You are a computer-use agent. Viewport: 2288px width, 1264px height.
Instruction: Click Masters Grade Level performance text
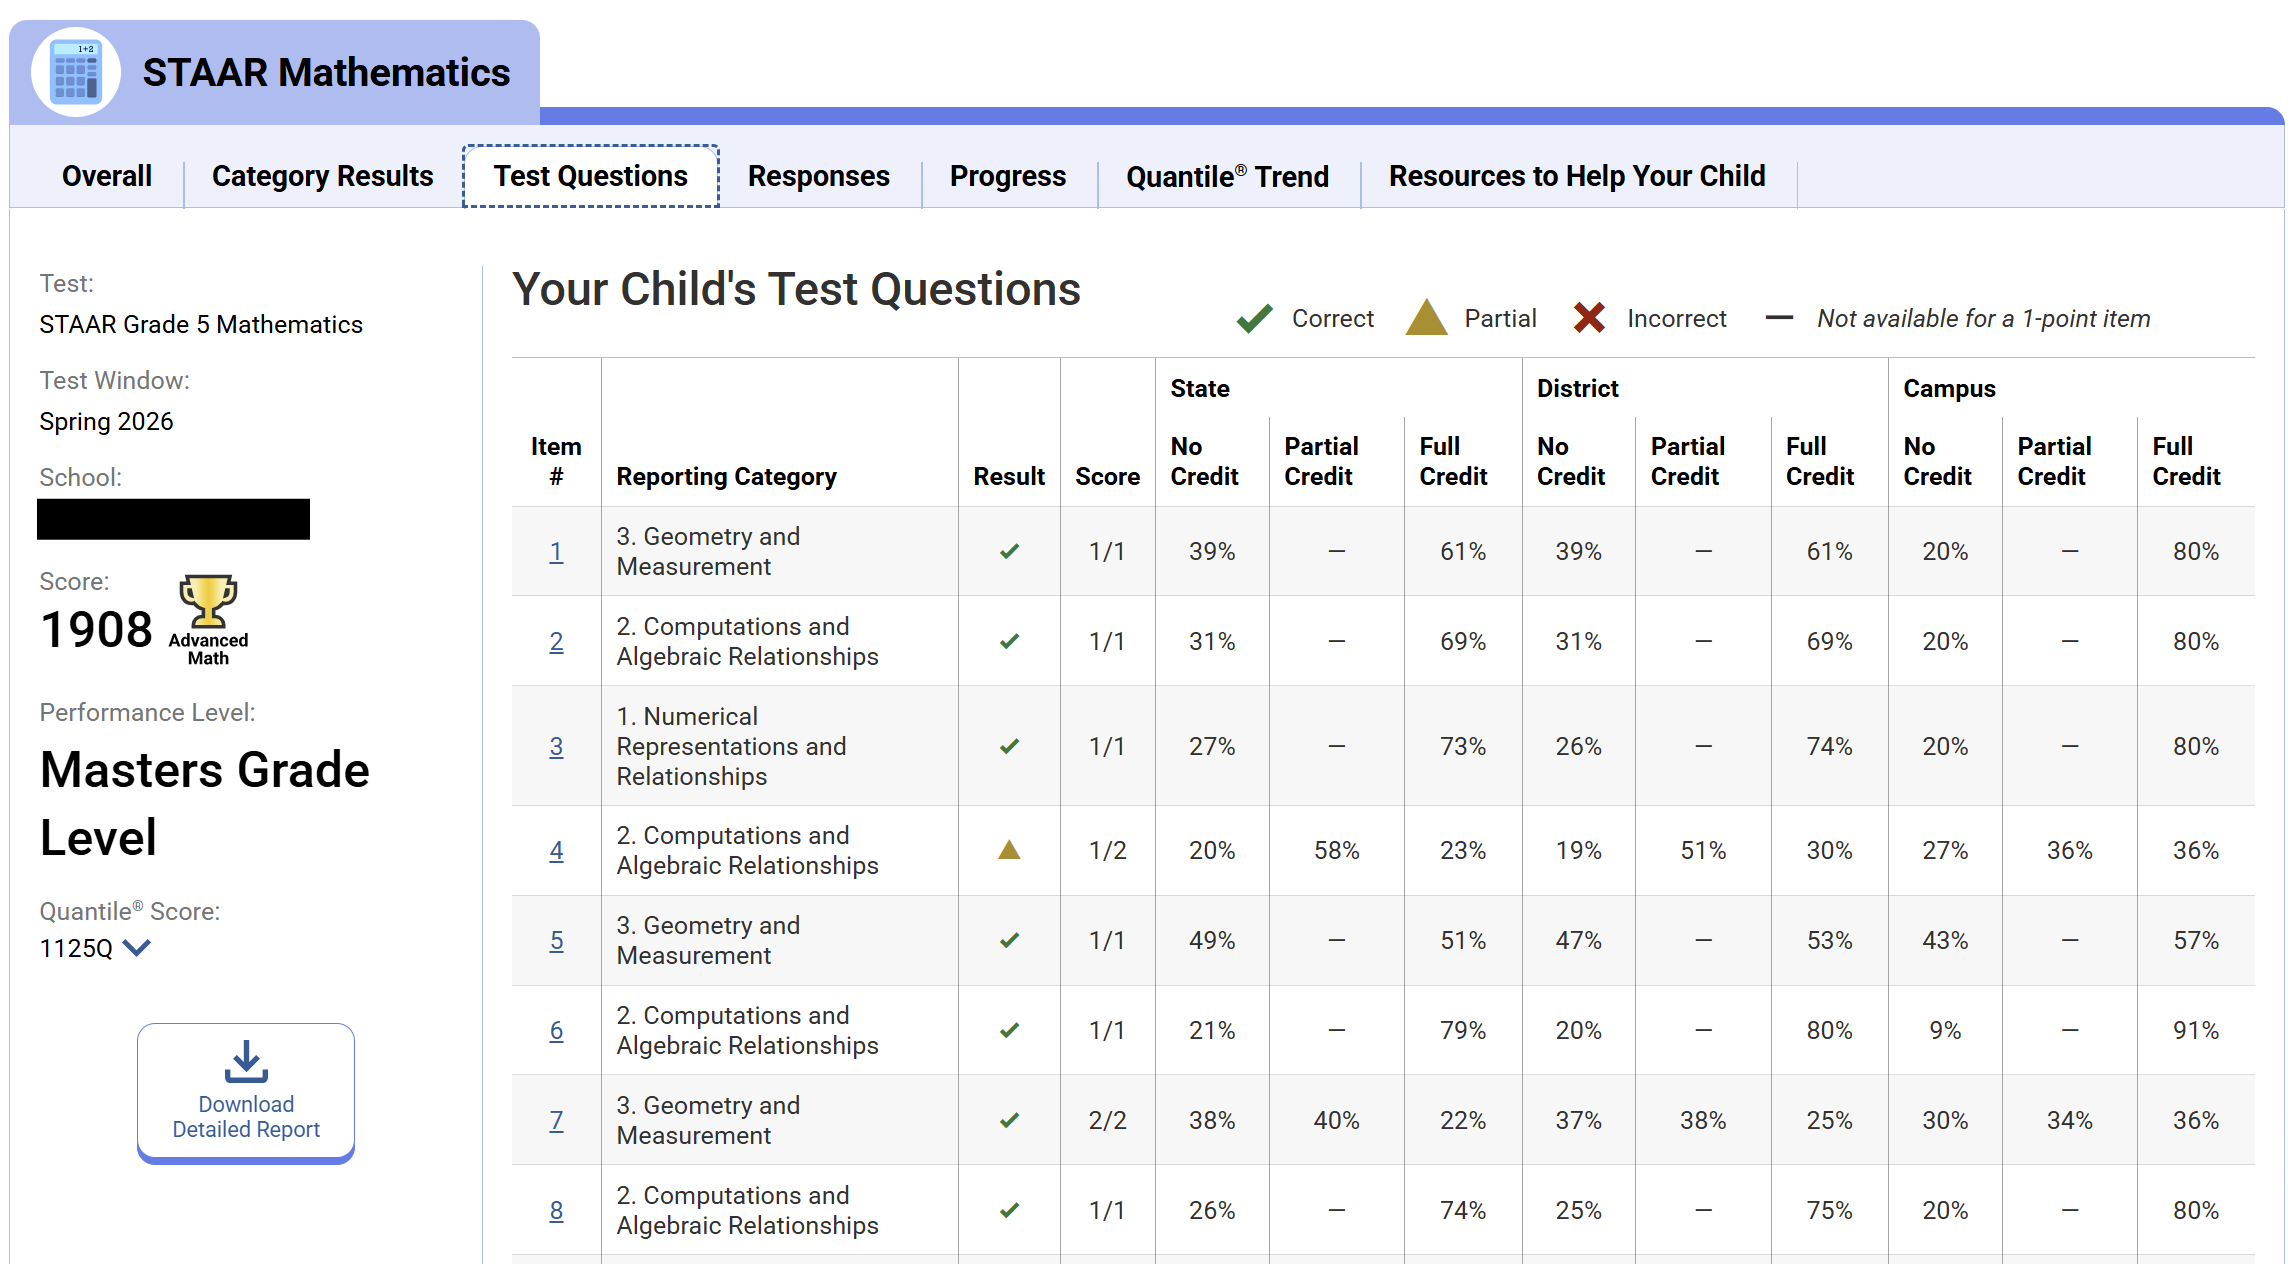[205, 803]
